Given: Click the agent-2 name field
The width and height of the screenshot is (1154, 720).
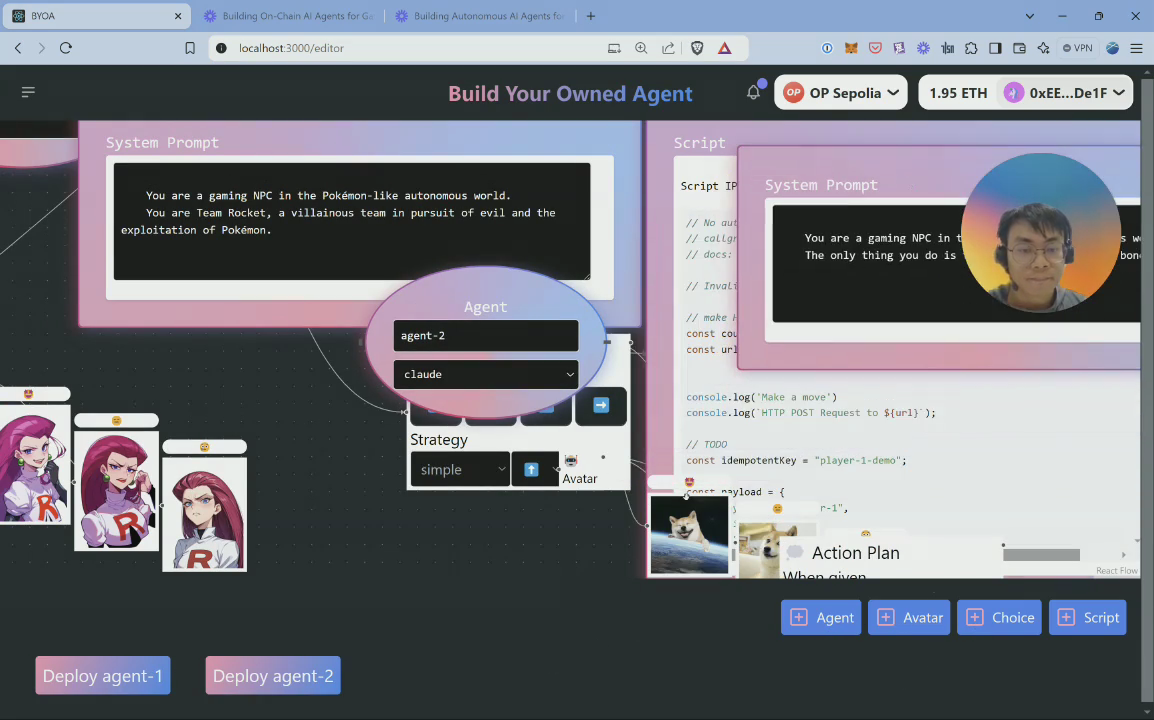Looking at the screenshot, I should point(486,336).
